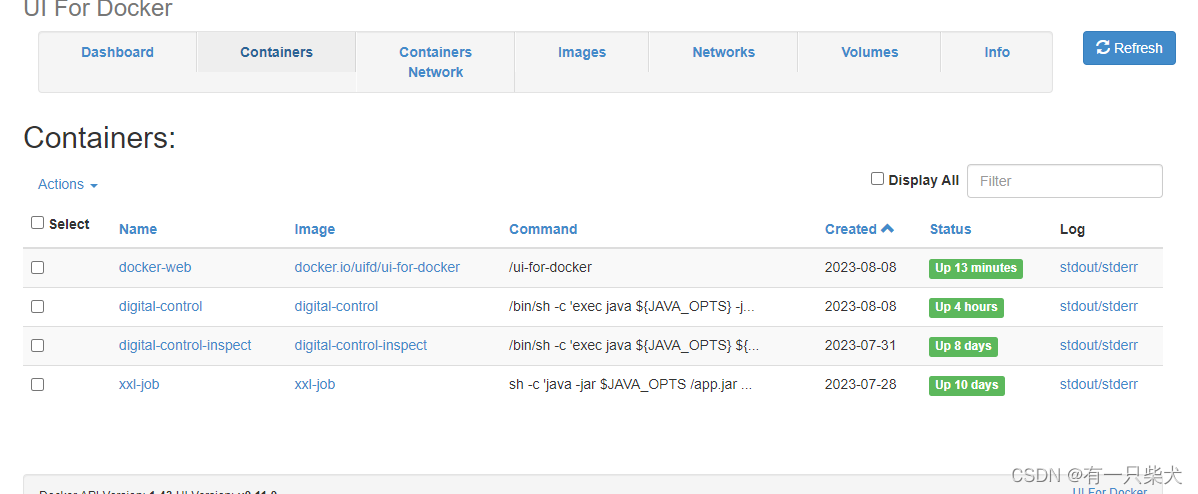1198x494 pixels.
Task: Go to the Containers Network tab
Action: 435,62
